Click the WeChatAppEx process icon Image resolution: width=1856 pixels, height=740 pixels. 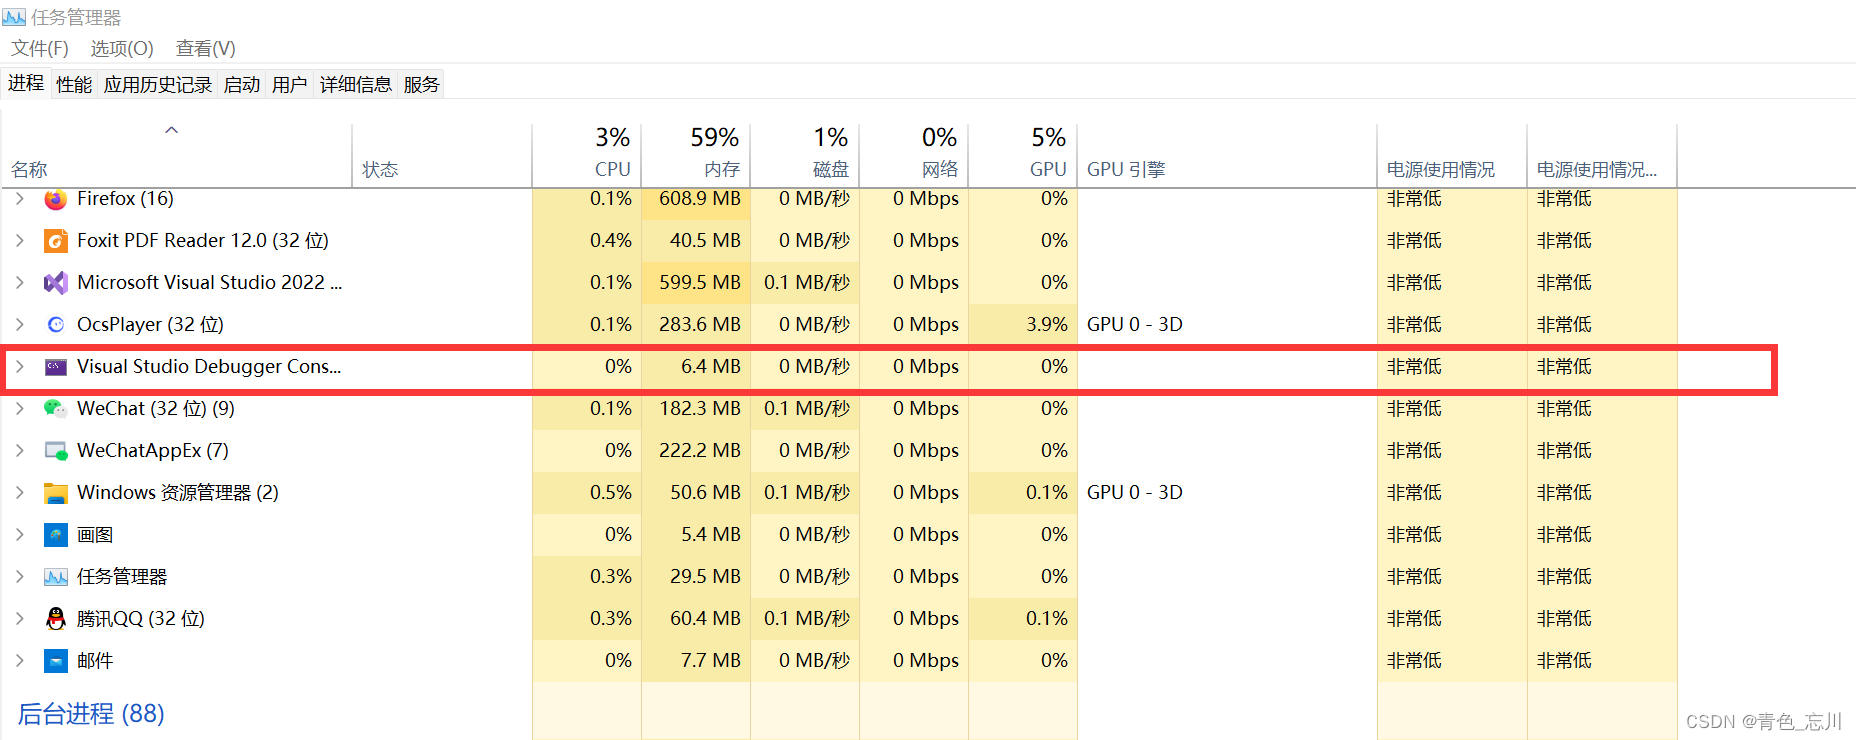(56, 451)
